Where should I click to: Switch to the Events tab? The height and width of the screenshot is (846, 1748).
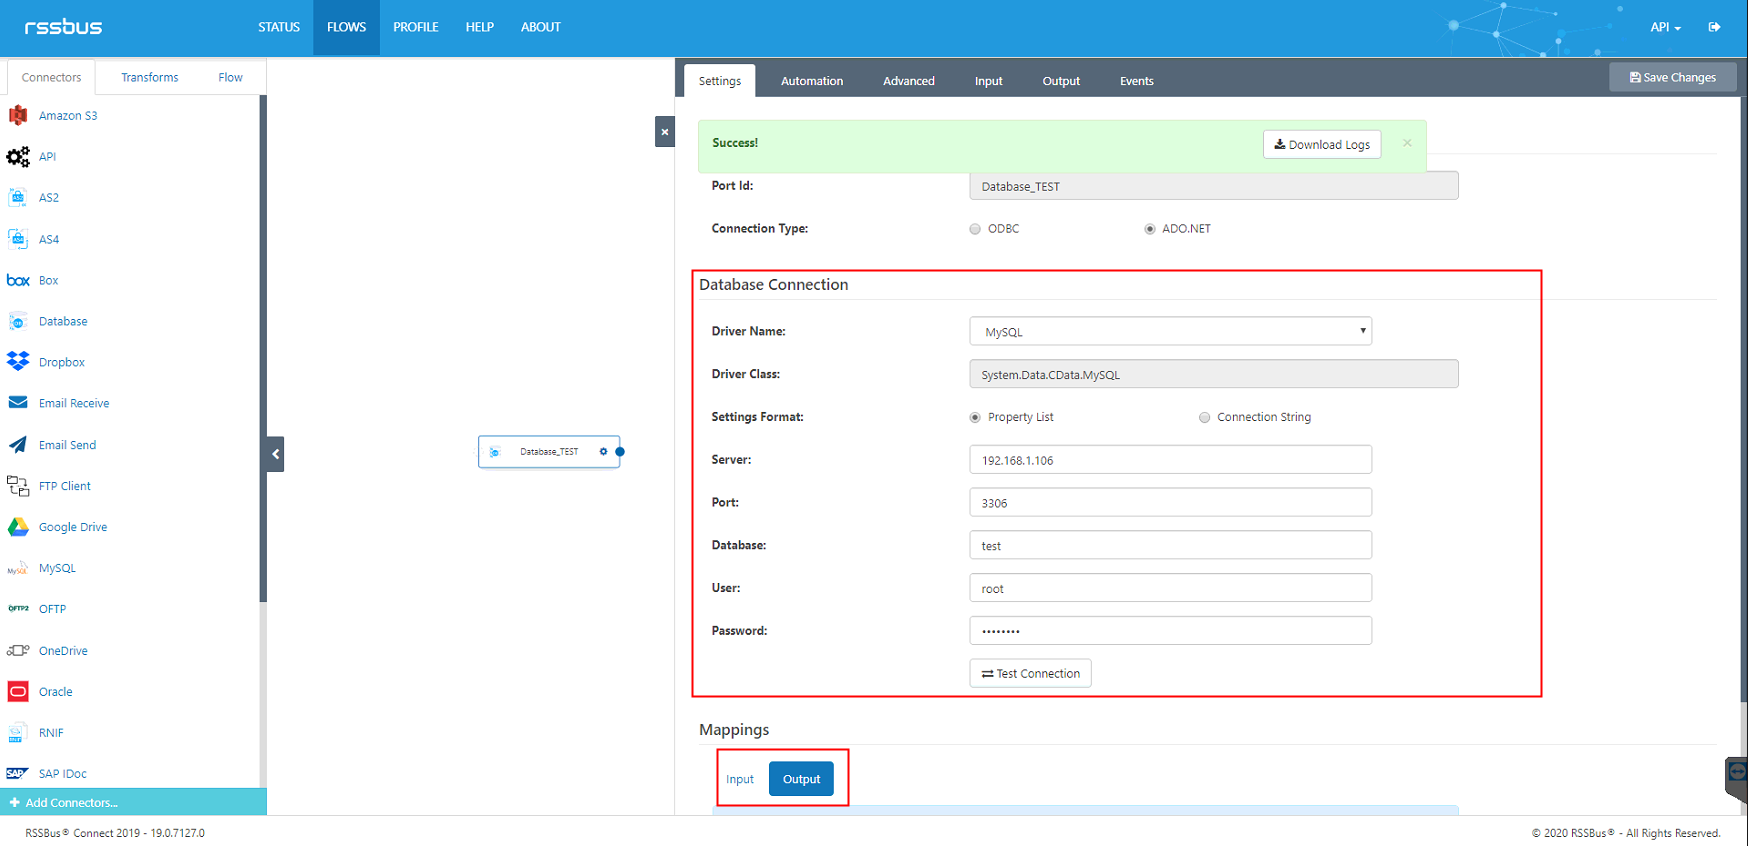click(x=1137, y=81)
